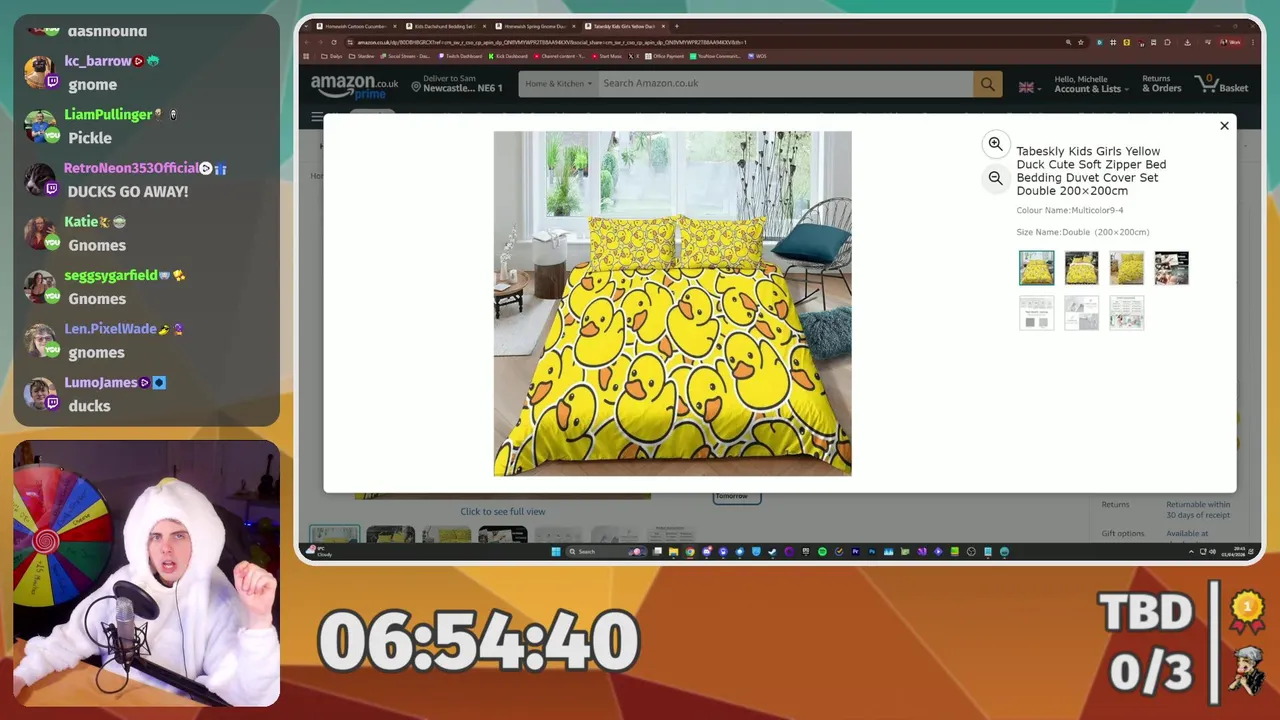Open the browser downloads icon
1280x720 pixels.
[1187, 42]
